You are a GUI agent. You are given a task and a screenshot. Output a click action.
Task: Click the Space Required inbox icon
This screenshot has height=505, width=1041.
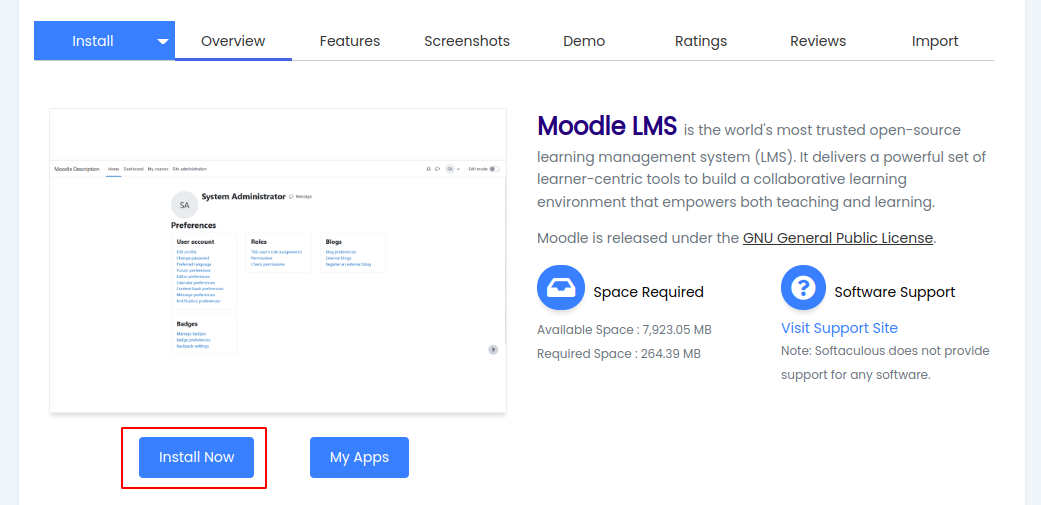[560, 288]
